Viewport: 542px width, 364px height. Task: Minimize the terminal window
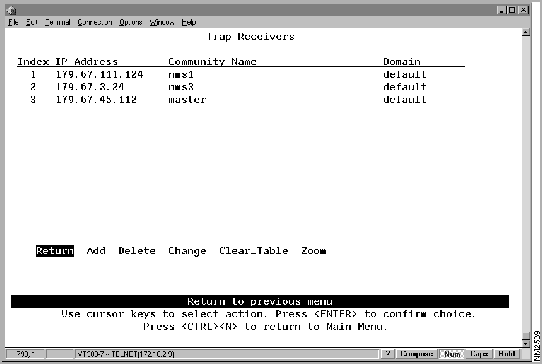point(502,10)
